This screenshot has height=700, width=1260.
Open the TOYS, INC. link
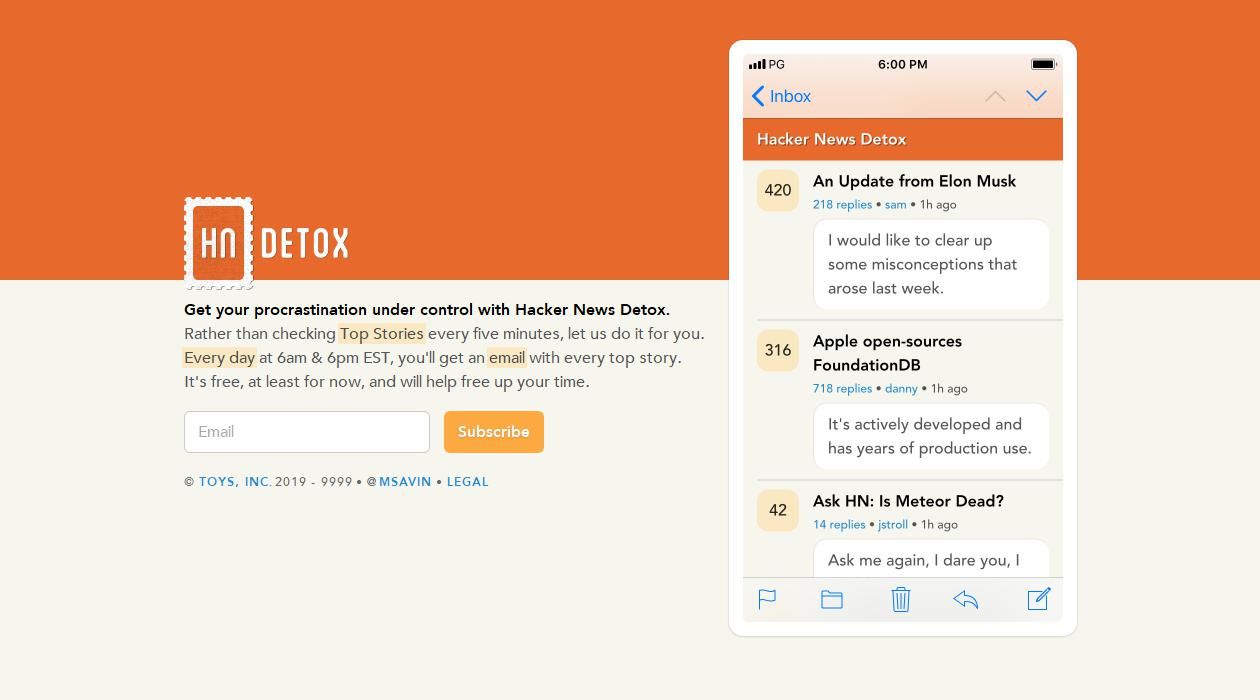point(235,482)
